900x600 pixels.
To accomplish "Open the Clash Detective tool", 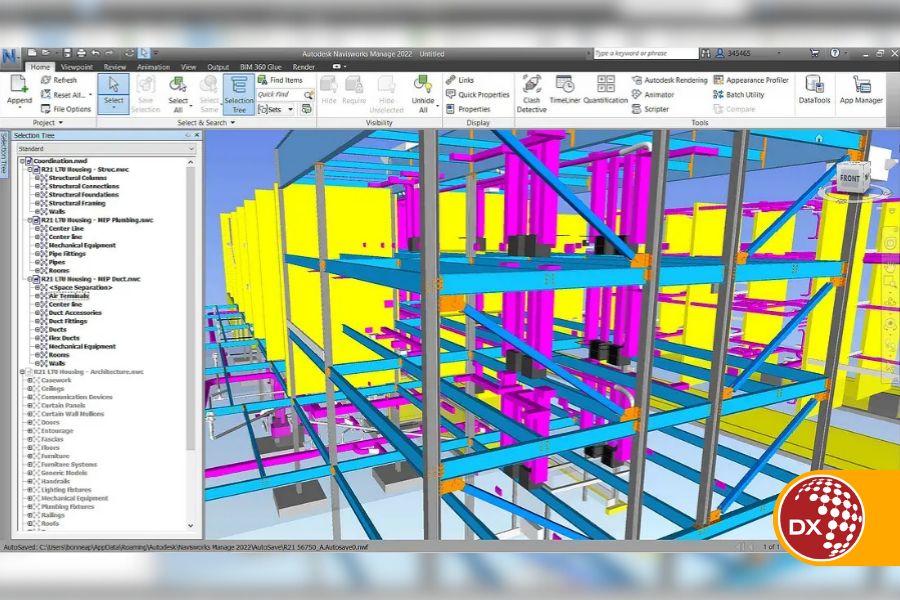I will [531, 93].
